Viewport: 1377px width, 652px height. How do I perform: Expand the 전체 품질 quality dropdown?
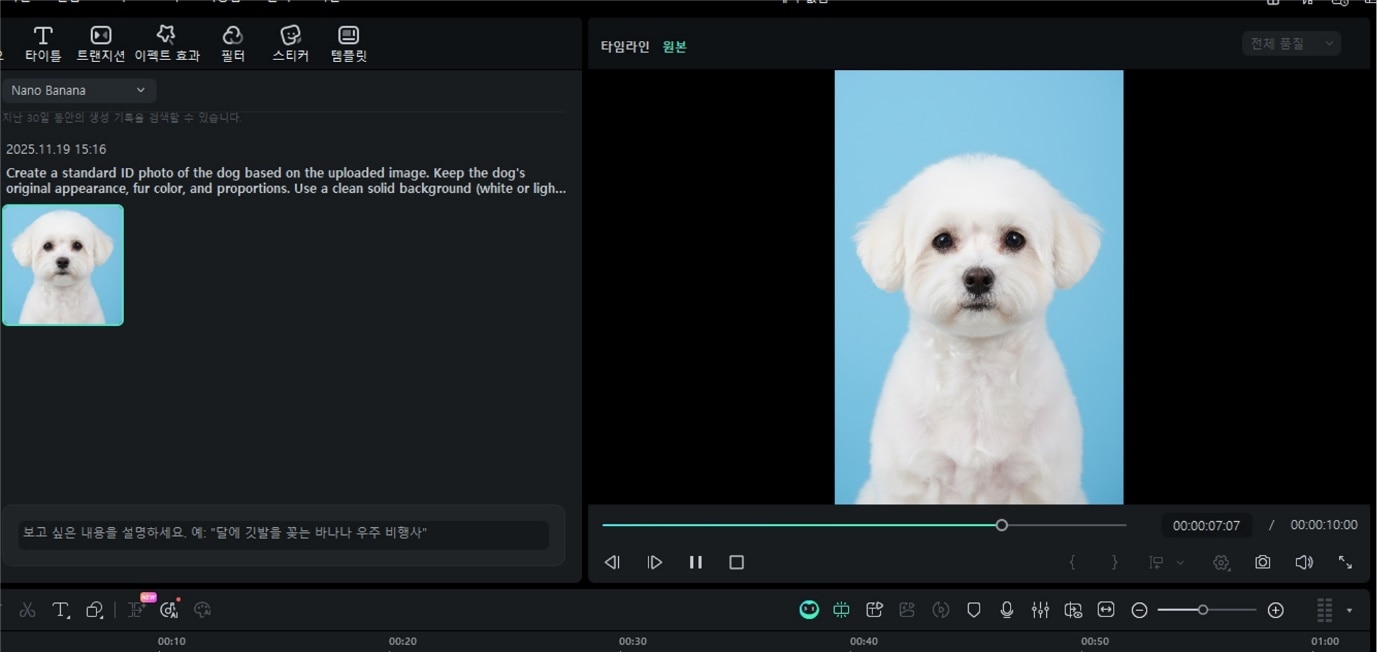[1291, 43]
